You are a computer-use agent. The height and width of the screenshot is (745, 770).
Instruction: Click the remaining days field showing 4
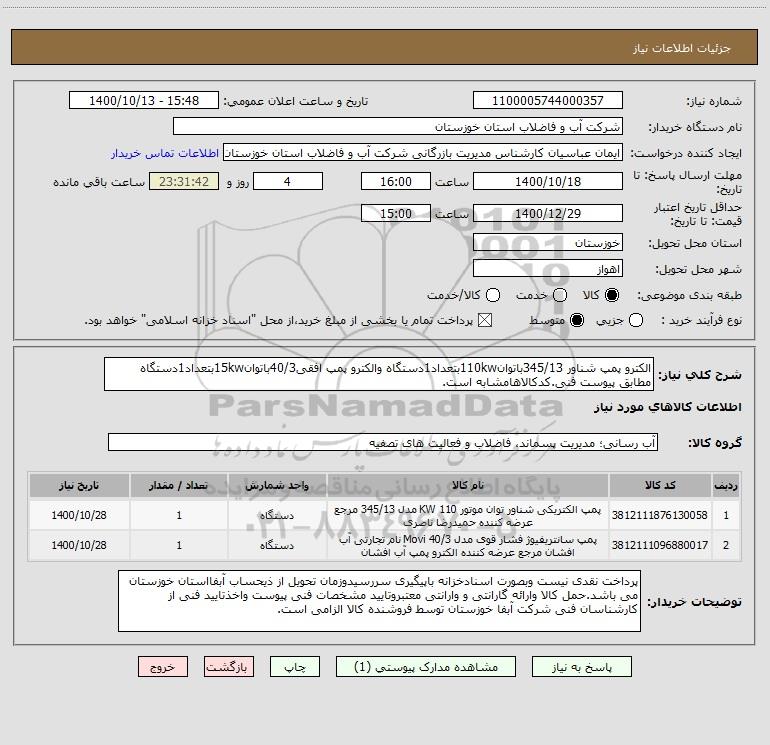click(288, 181)
